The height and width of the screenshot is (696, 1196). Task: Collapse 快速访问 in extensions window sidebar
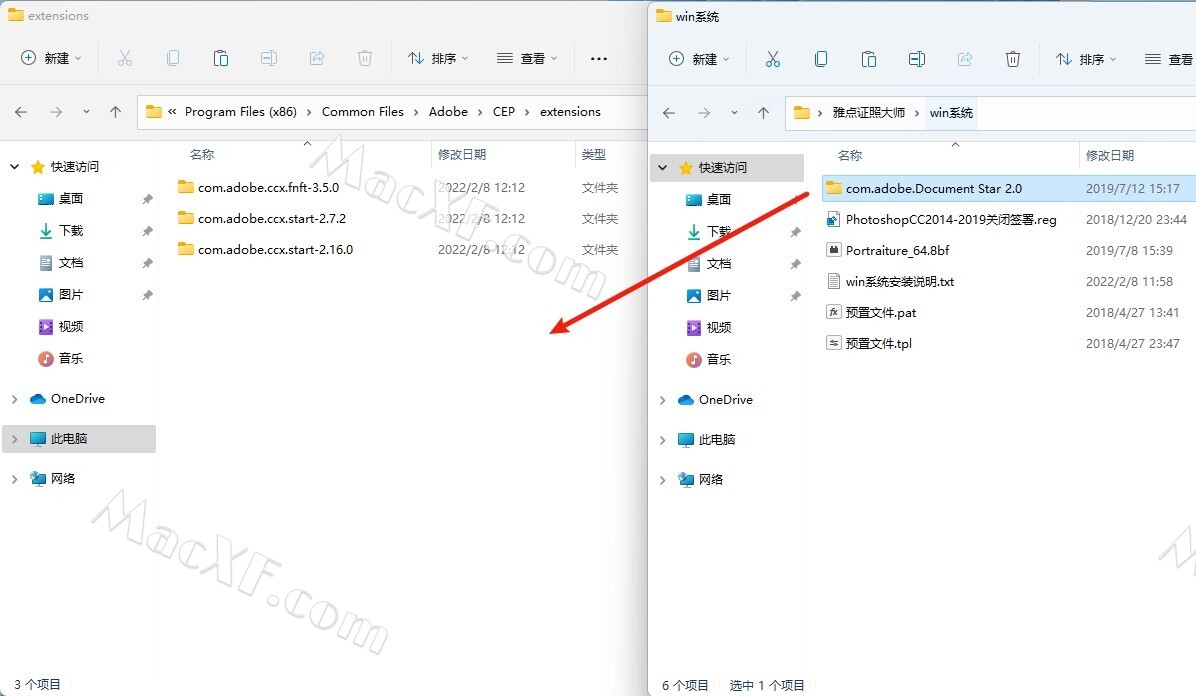14,166
